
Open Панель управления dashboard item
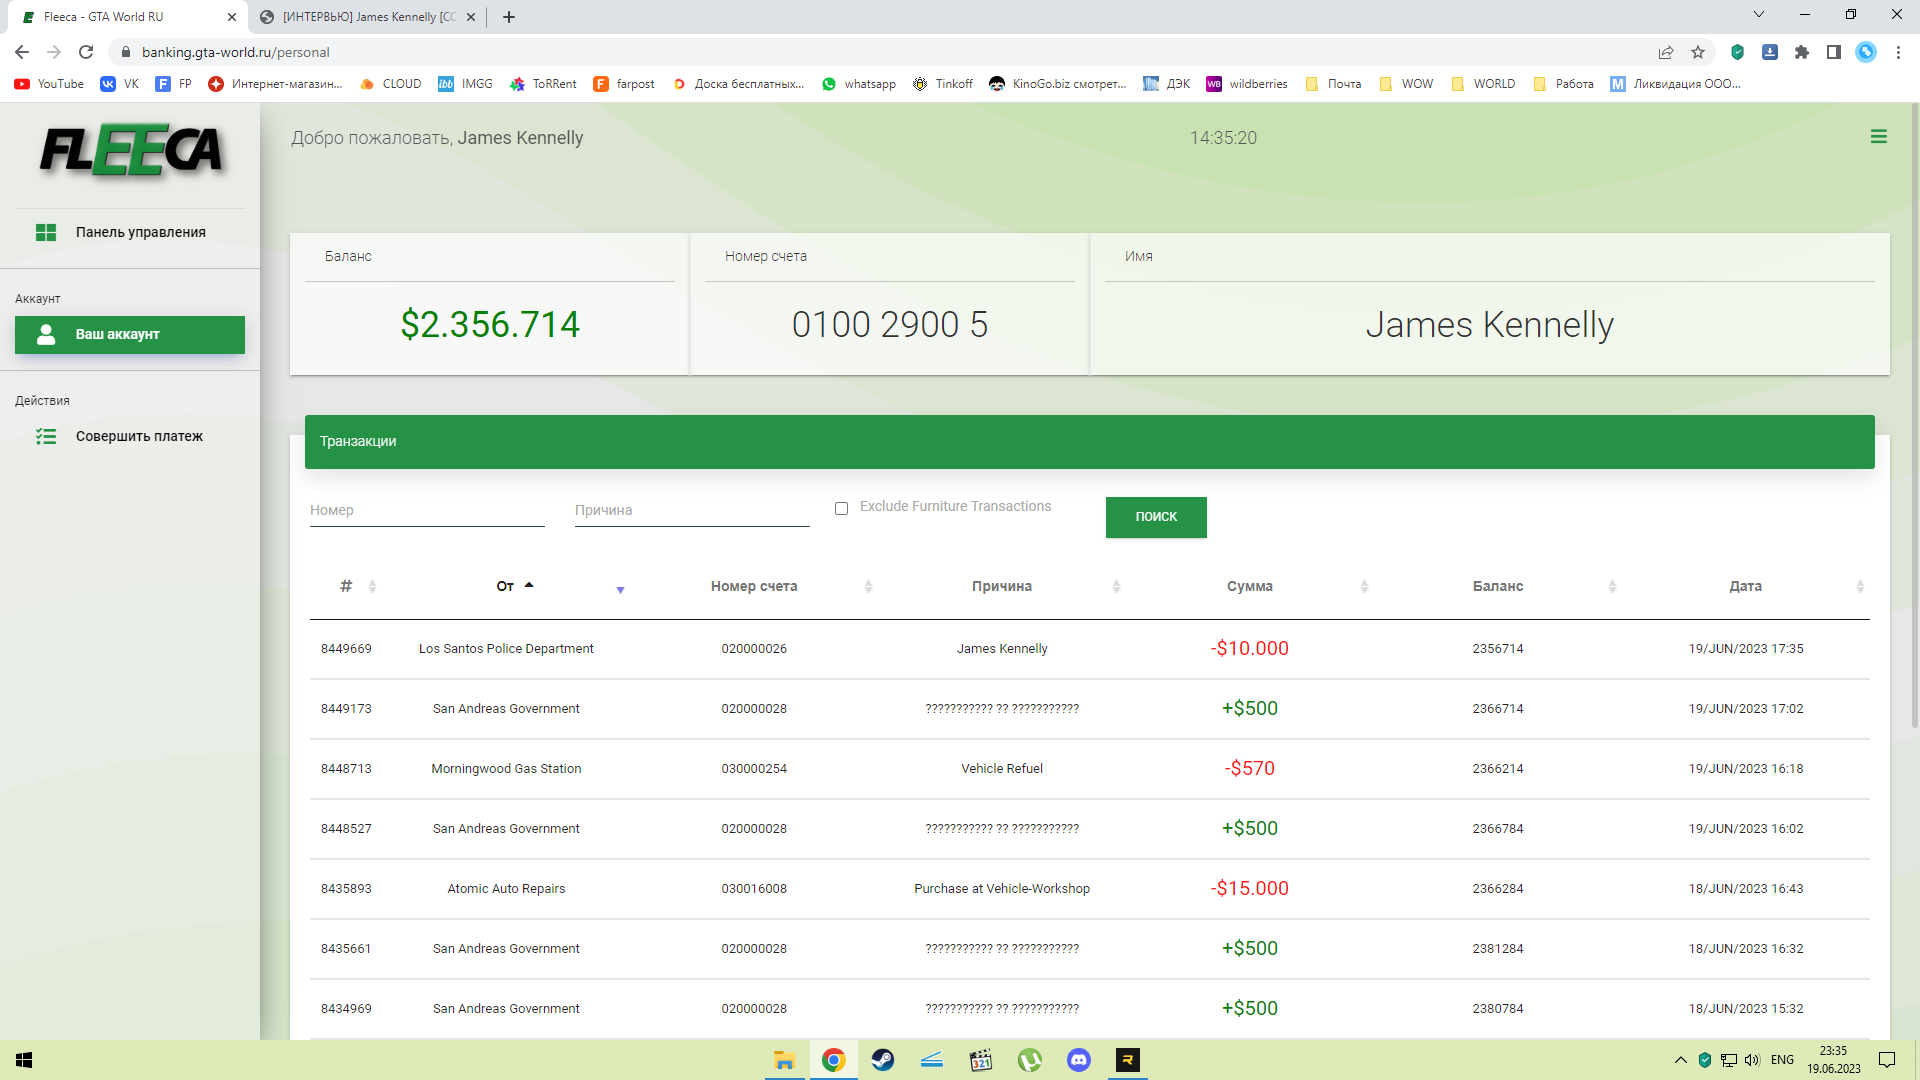[x=130, y=232]
